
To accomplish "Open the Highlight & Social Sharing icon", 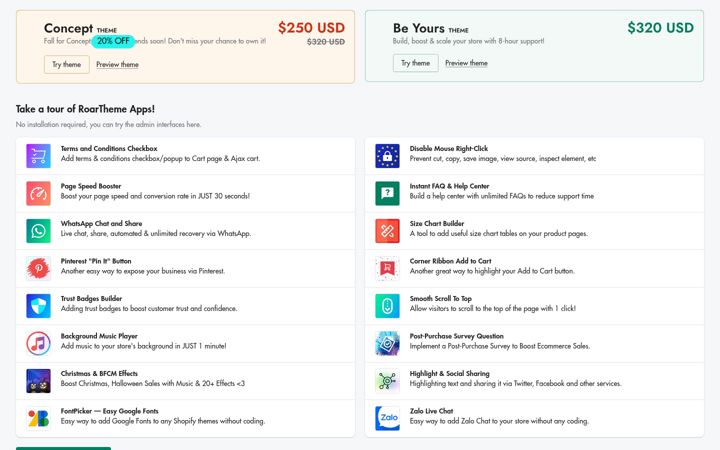I will tap(387, 381).
